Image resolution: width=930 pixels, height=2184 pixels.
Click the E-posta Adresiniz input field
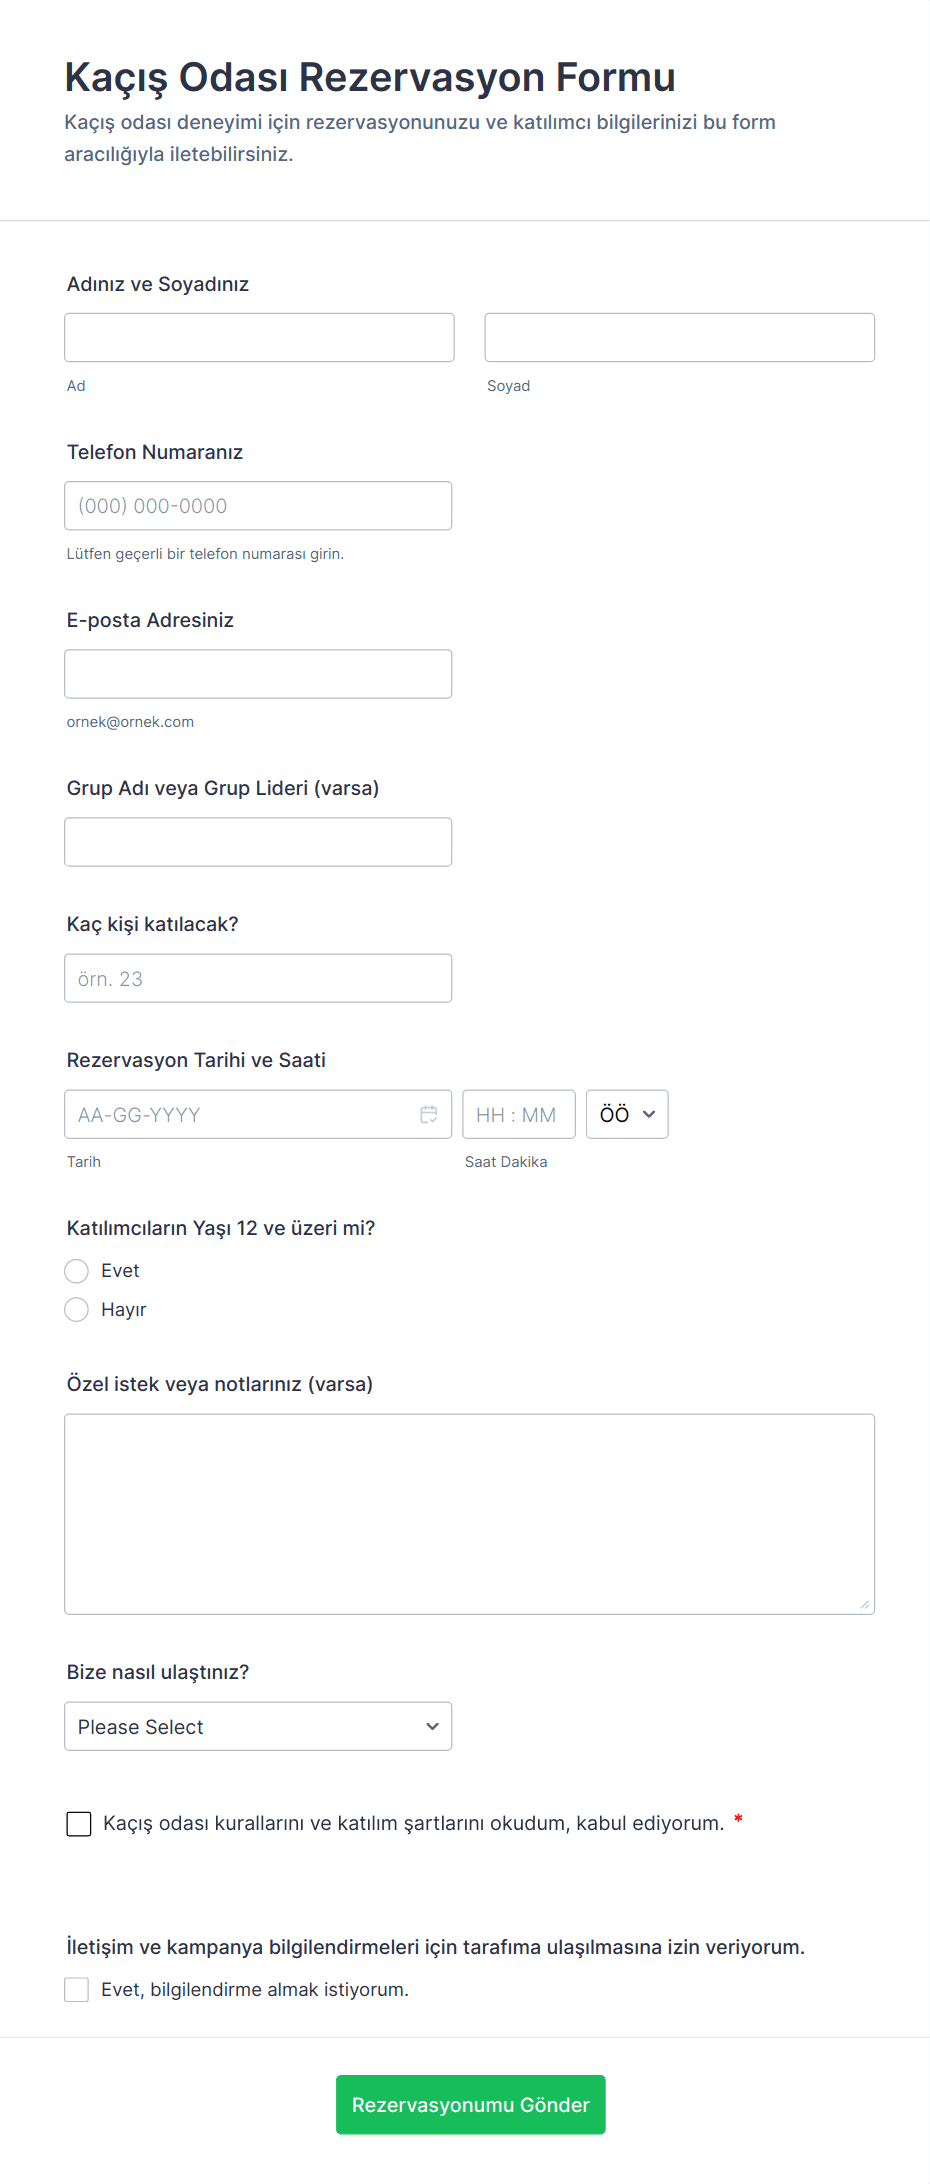click(x=258, y=674)
